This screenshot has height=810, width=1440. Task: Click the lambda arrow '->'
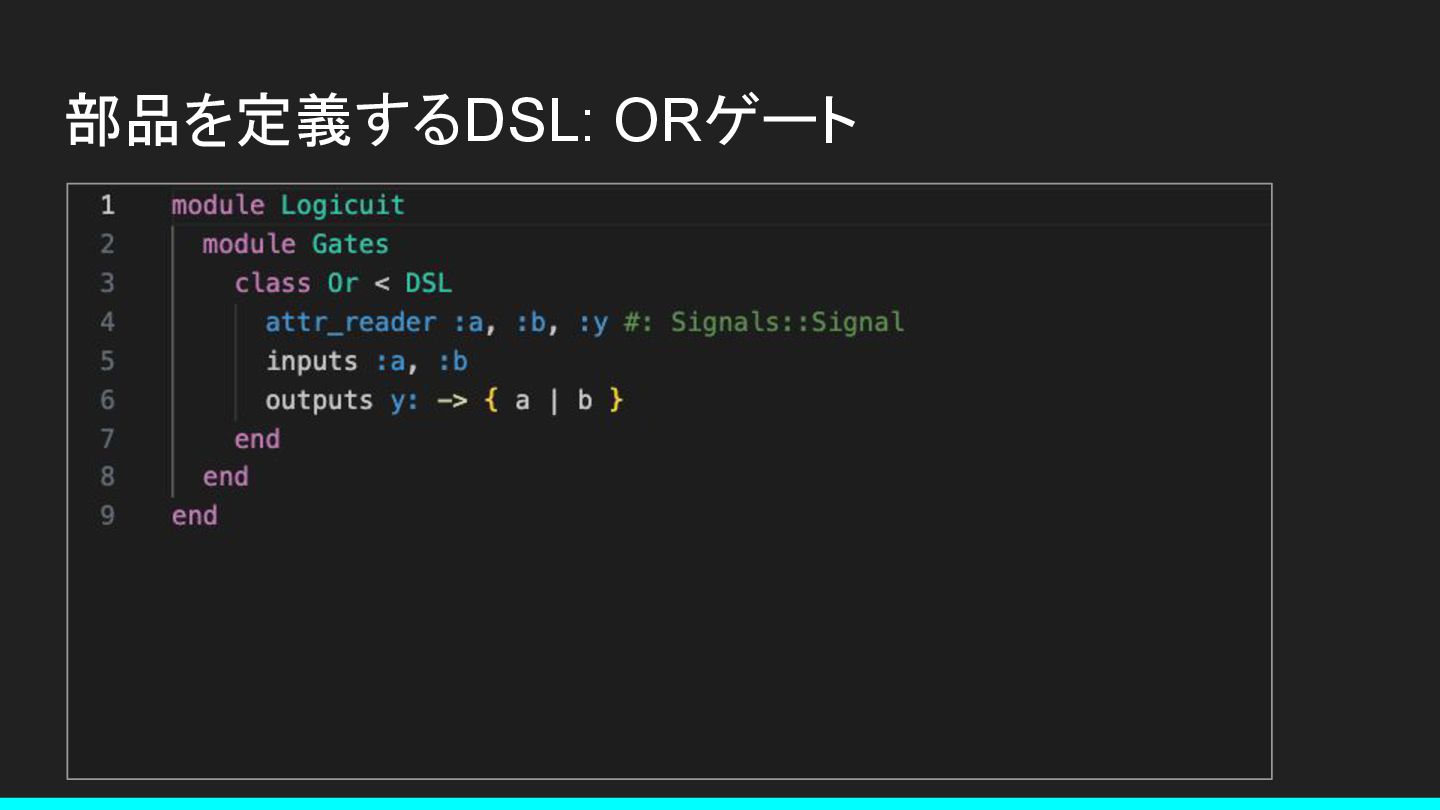tap(452, 401)
